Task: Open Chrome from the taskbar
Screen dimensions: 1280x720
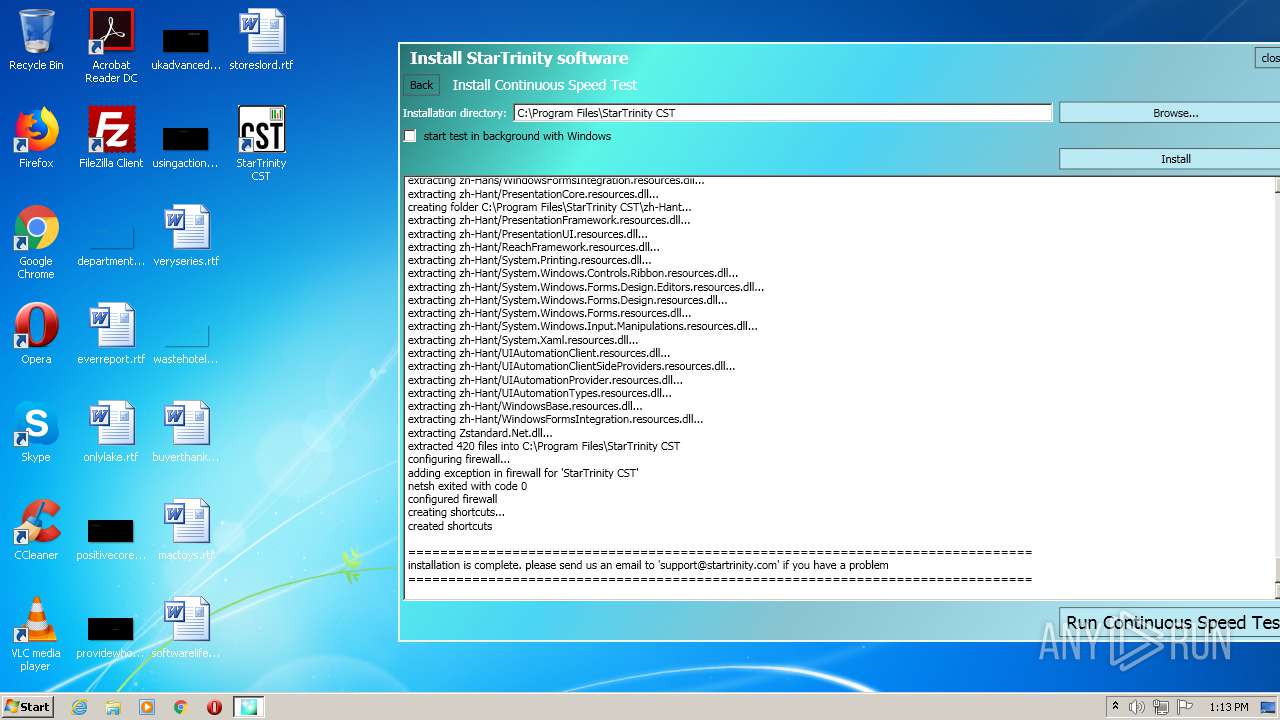Action: [181, 707]
